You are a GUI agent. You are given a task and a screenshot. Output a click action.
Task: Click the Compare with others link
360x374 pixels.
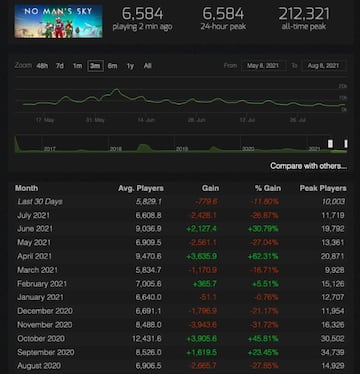pos(309,166)
